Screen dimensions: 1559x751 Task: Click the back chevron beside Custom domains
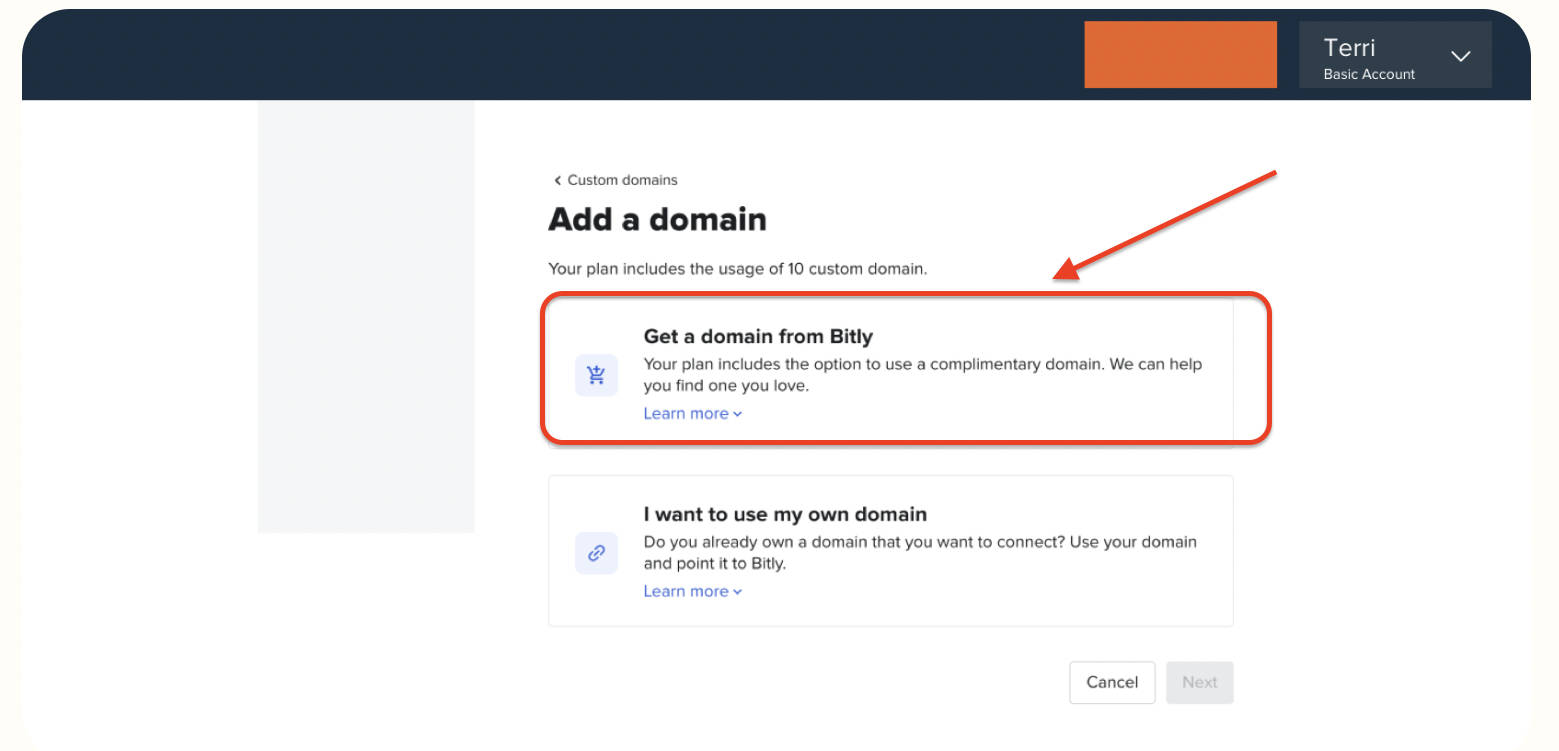point(558,181)
